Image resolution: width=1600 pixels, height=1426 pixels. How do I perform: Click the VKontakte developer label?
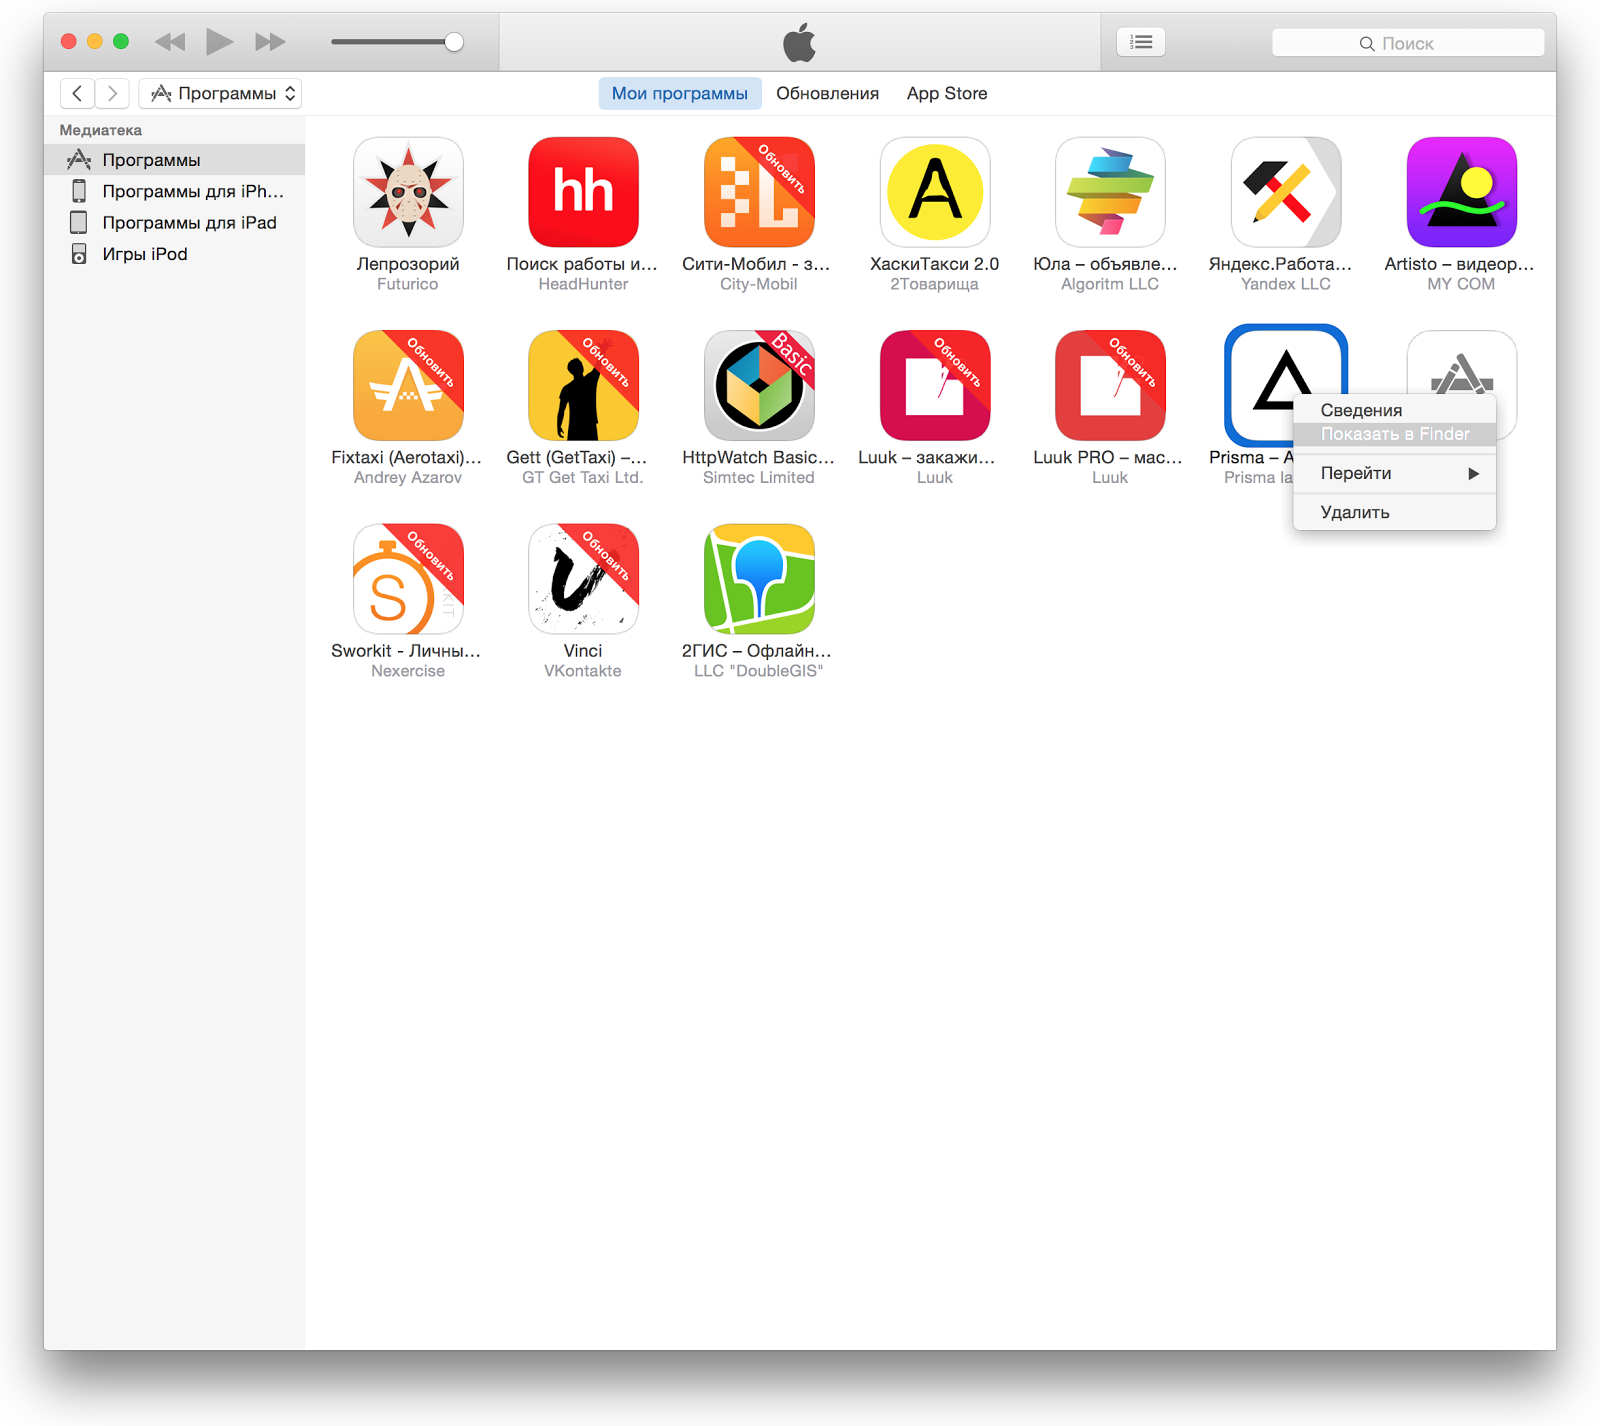point(583,670)
